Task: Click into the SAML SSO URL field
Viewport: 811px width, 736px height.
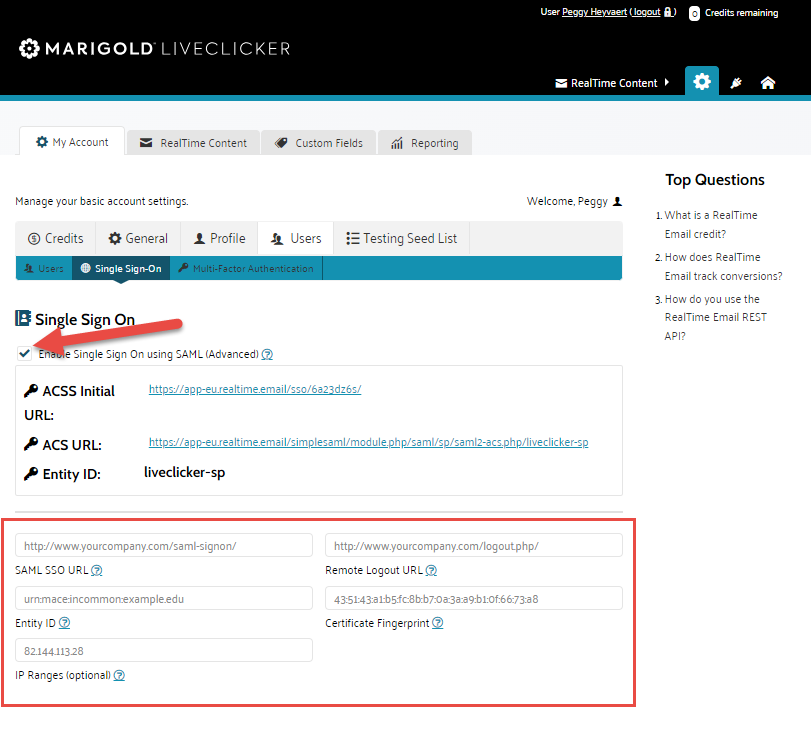Action: click(x=164, y=546)
